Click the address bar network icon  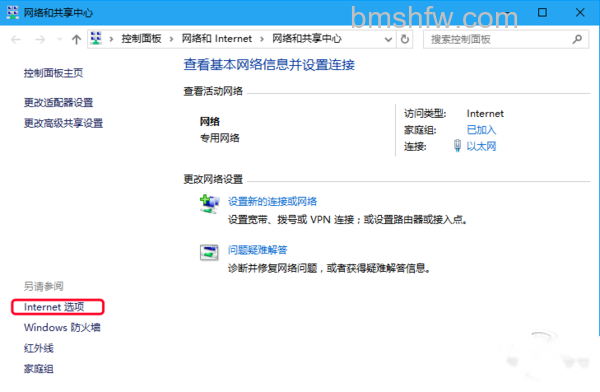coord(96,39)
